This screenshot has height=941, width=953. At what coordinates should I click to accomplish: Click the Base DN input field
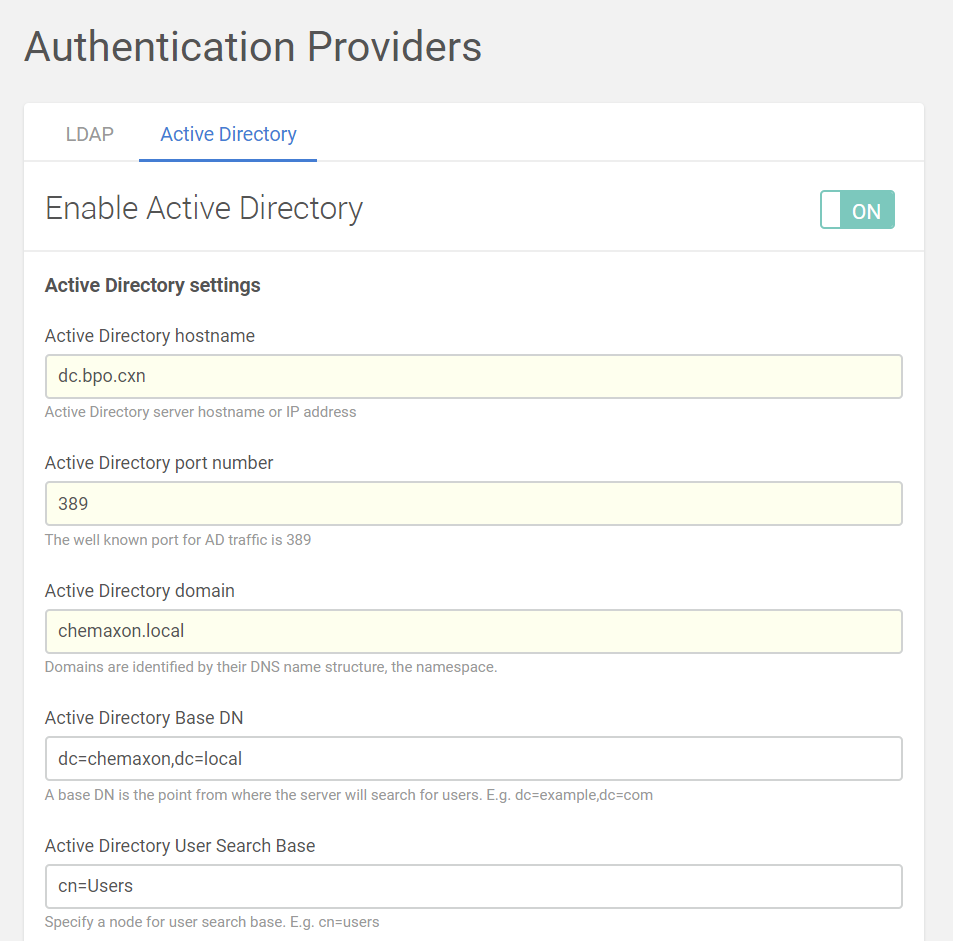473,759
